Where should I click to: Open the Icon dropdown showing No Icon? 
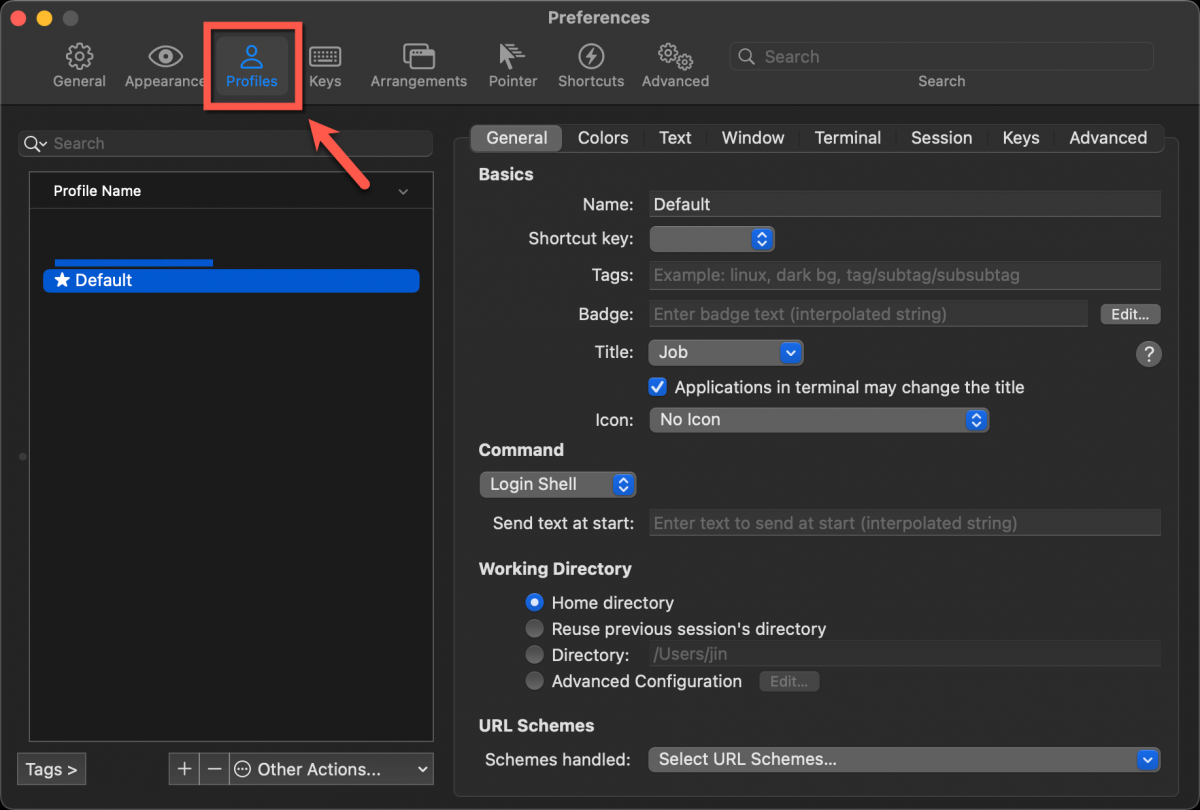pos(819,420)
